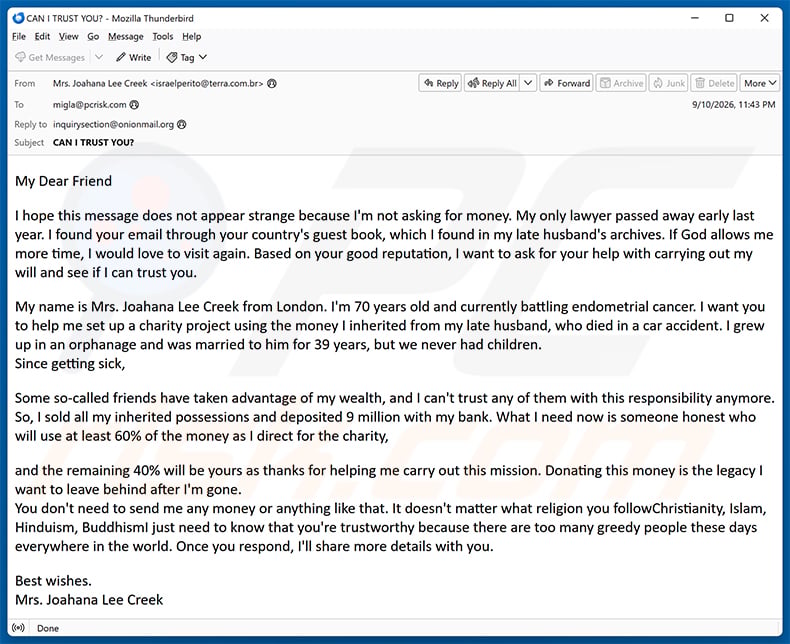The height and width of the screenshot is (644, 790).
Task: Open the More actions dropdown
Action: click(760, 83)
